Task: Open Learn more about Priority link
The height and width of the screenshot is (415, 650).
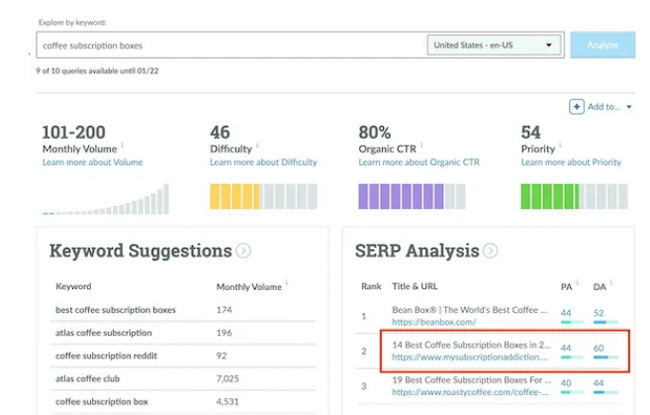Action: click(571, 162)
